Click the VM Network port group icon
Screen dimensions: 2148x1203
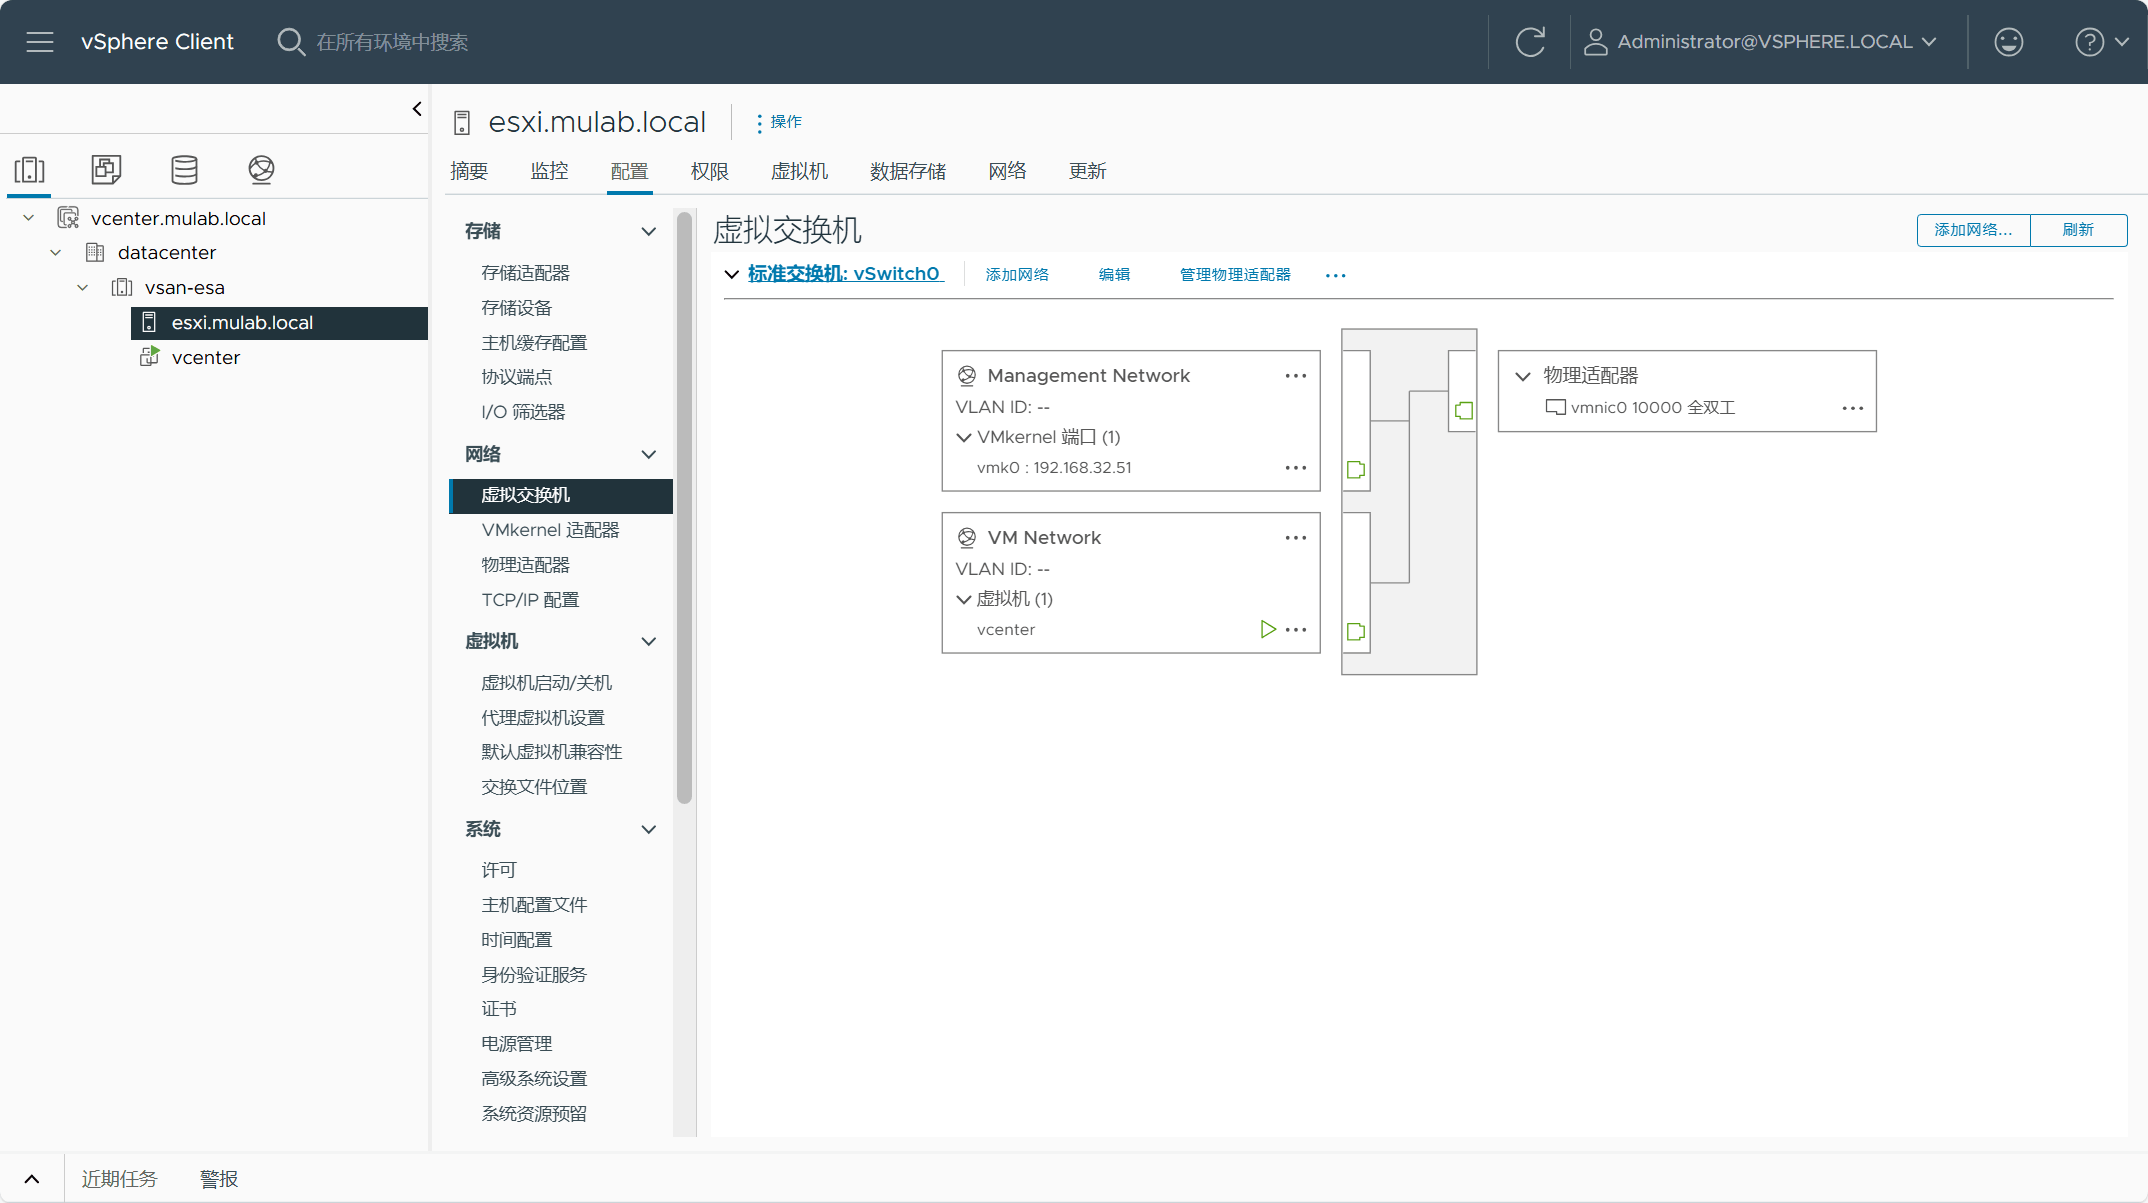[967, 538]
